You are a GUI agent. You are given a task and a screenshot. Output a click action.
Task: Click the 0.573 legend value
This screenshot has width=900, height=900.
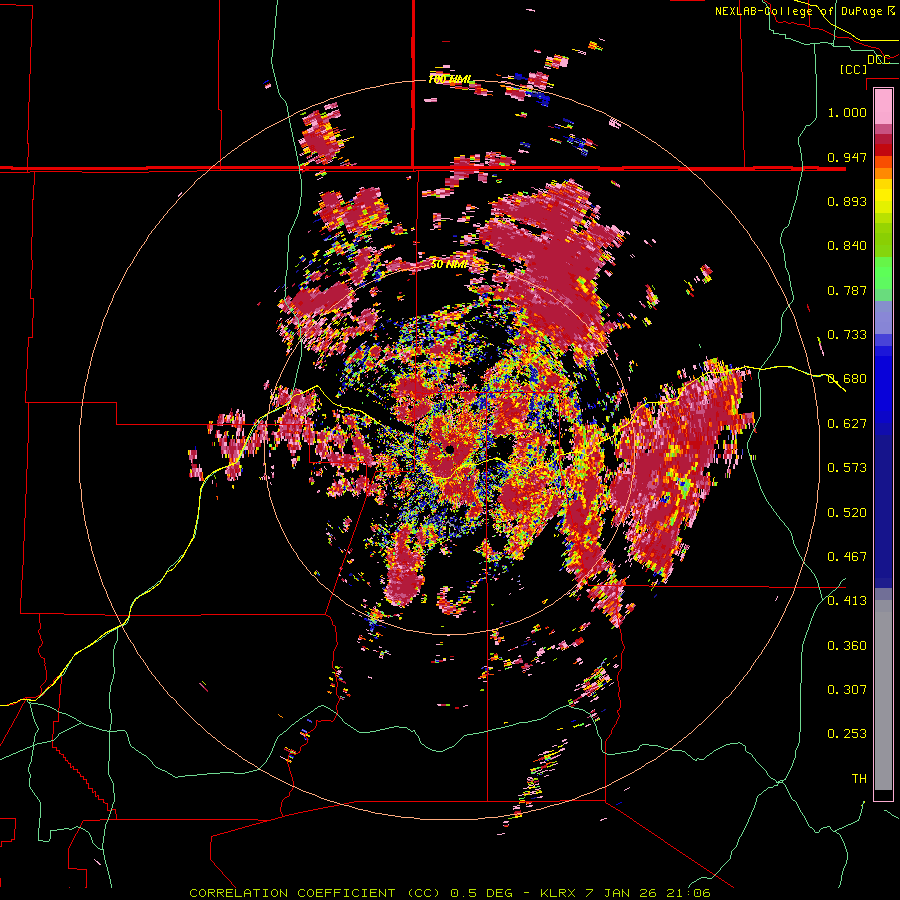point(847,468)
